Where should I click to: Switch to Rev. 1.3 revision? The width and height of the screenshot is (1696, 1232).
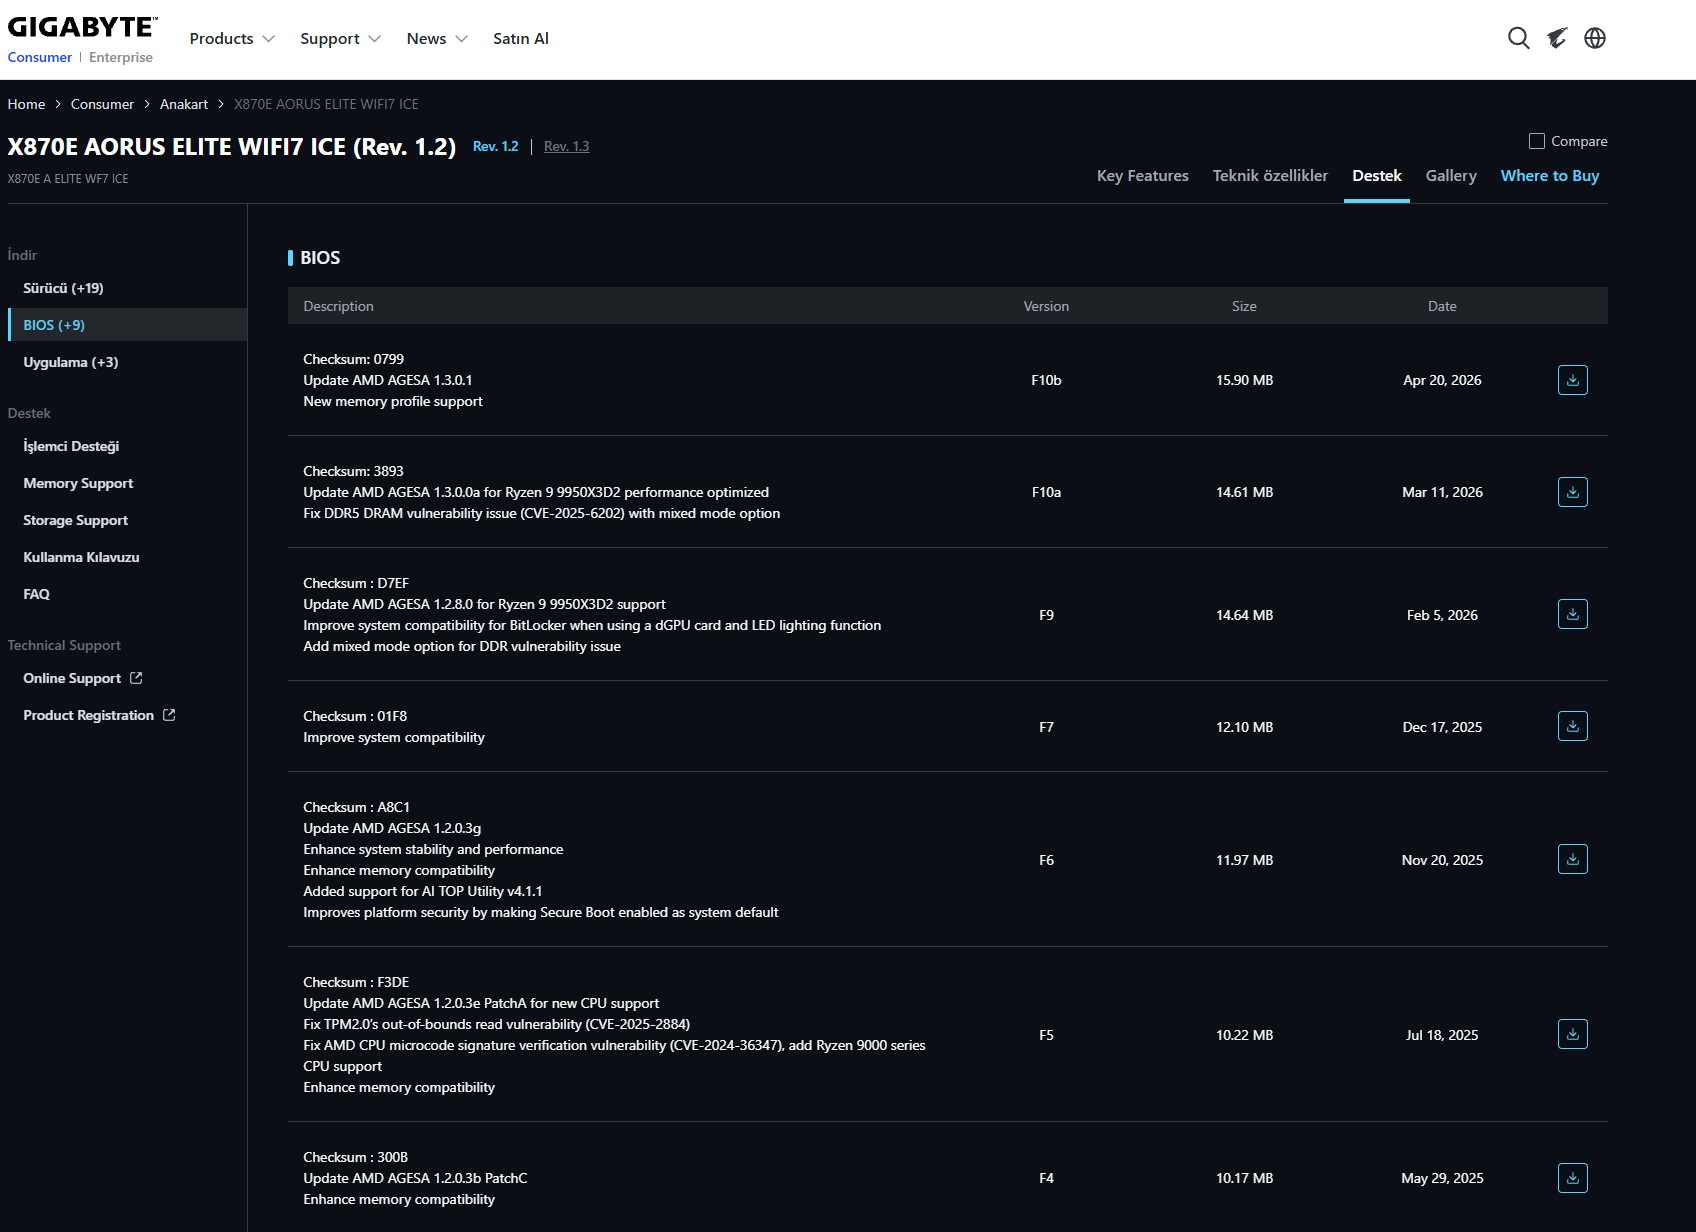(567, 147)
